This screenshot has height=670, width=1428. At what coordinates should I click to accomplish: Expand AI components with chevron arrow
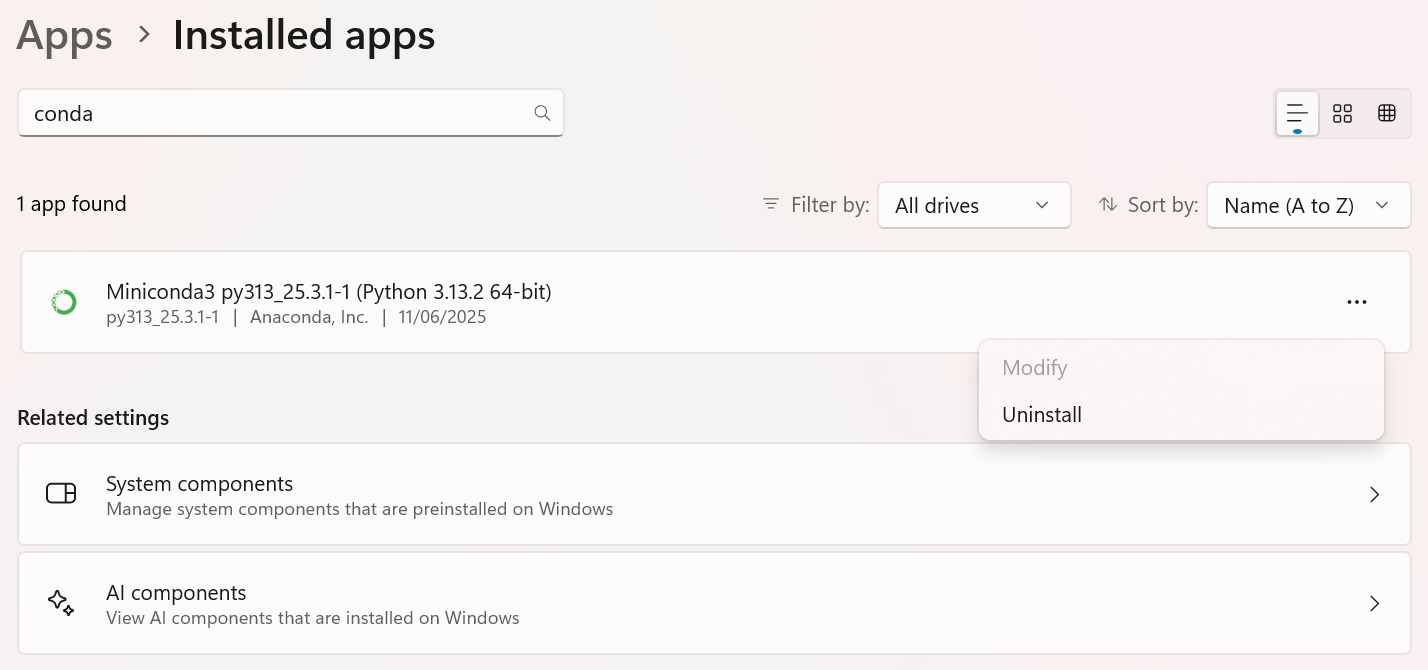[1375, 603]
